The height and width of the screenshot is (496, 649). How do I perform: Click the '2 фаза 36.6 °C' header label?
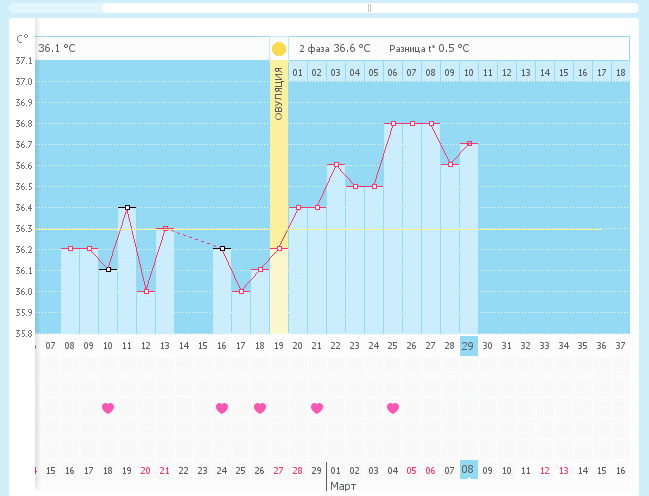coord(334,48)
